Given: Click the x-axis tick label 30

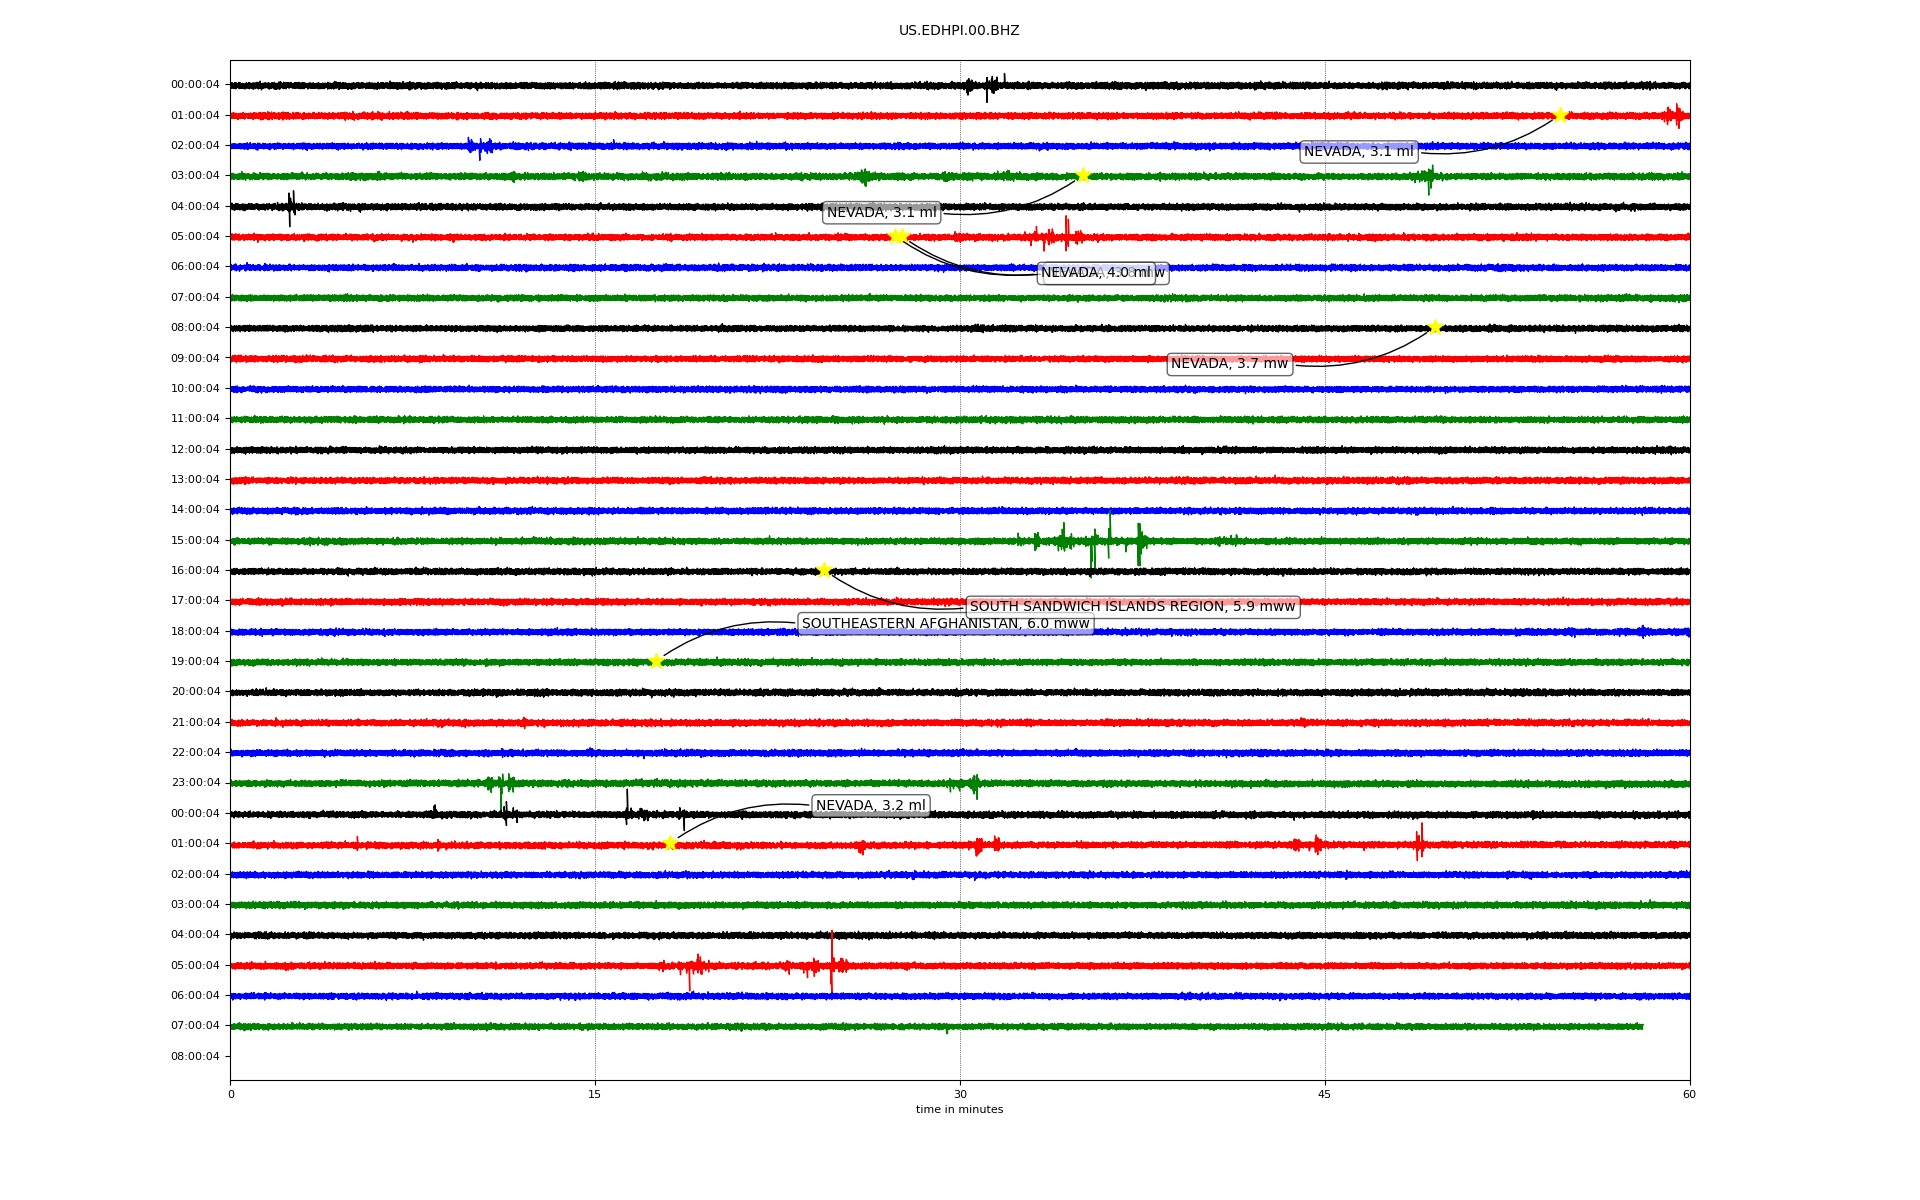Looking at the screenshot, I should point(960,1094).
